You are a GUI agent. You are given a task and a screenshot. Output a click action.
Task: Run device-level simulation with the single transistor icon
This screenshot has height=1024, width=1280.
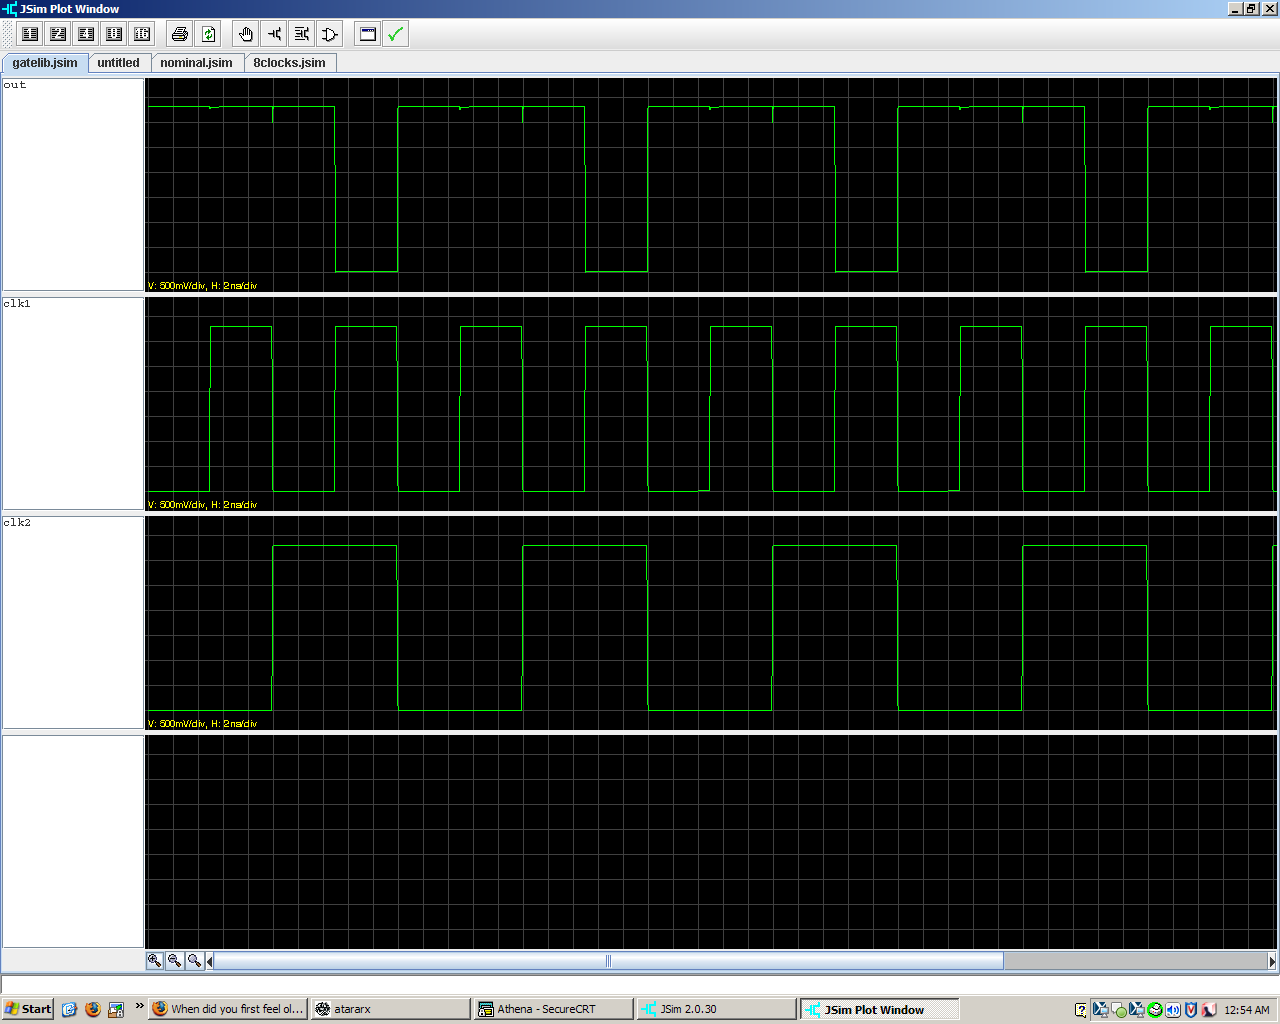274,34
